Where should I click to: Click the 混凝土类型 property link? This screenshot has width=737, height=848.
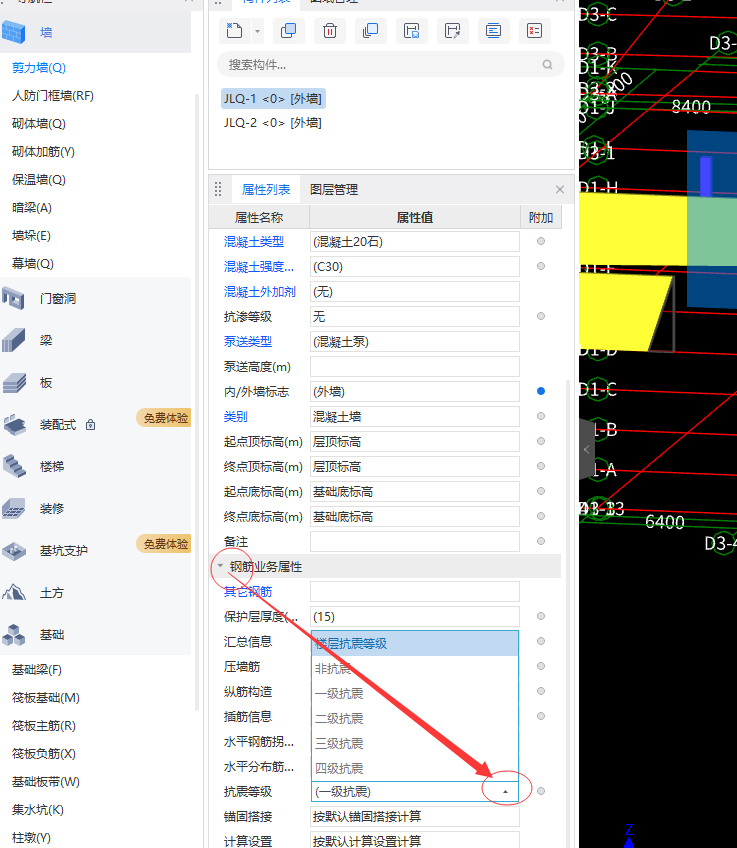pyautogui.click(x=254, y=242)
